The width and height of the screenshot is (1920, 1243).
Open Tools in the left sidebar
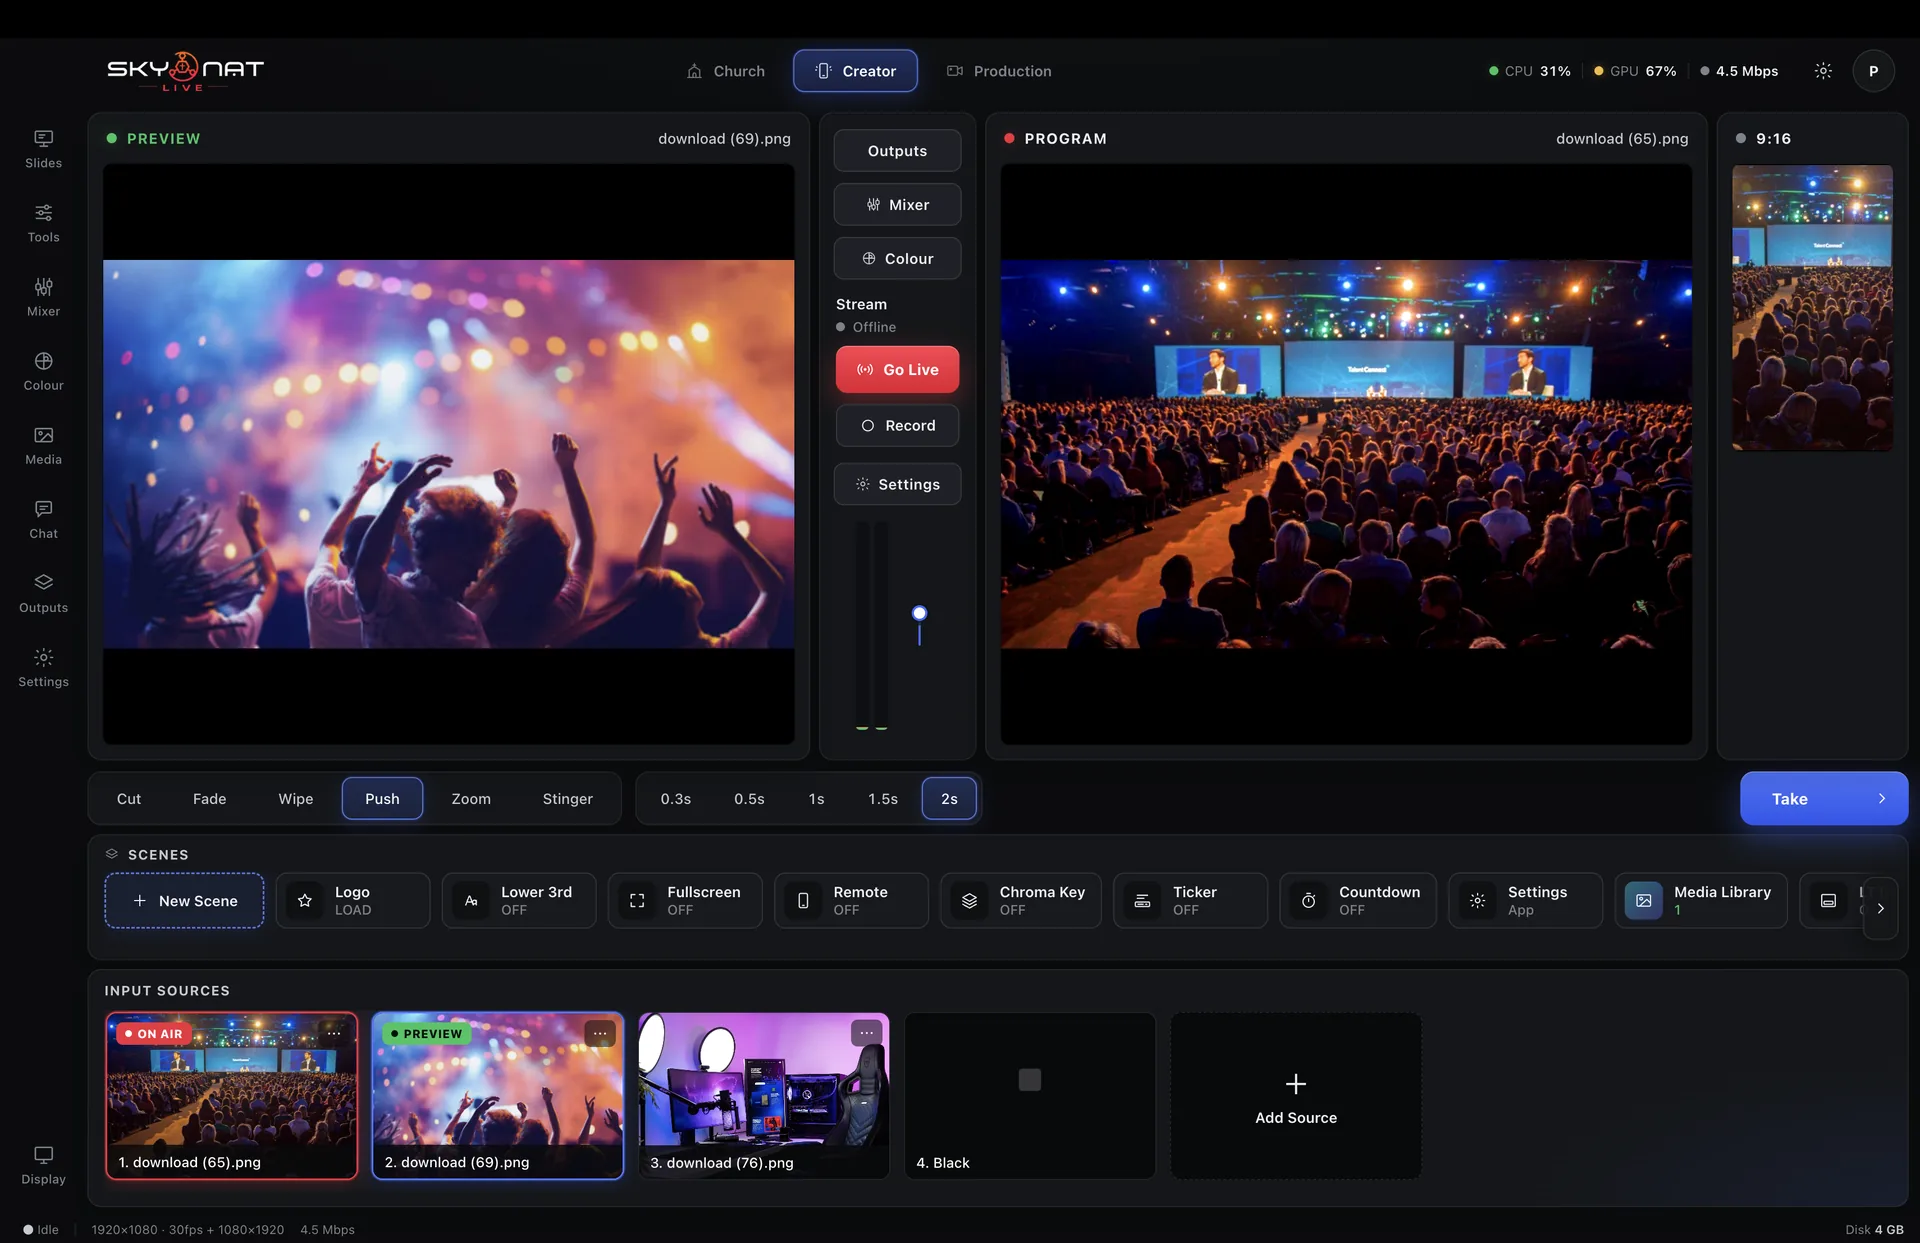[43, 223]
